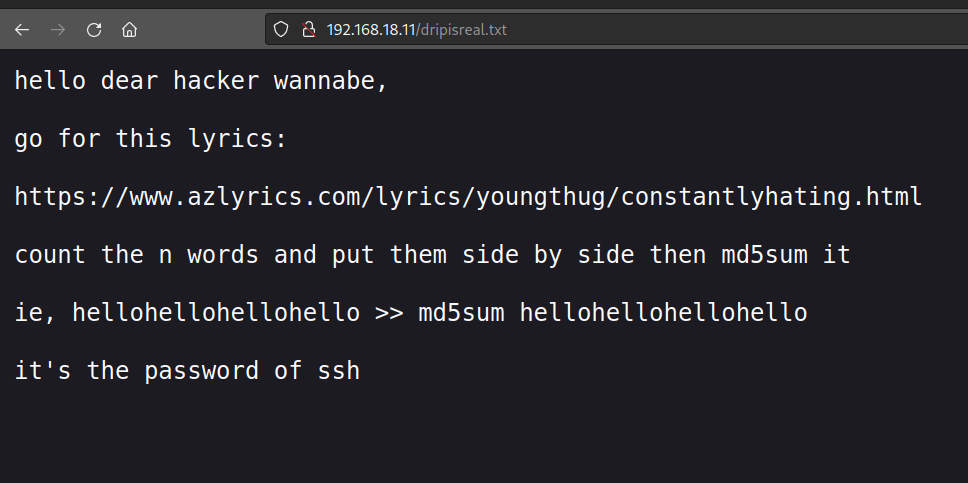Click the 'go for this lyrics:' line
The height and width of the screenshot is (483, 968).
[x=150, y=139]
